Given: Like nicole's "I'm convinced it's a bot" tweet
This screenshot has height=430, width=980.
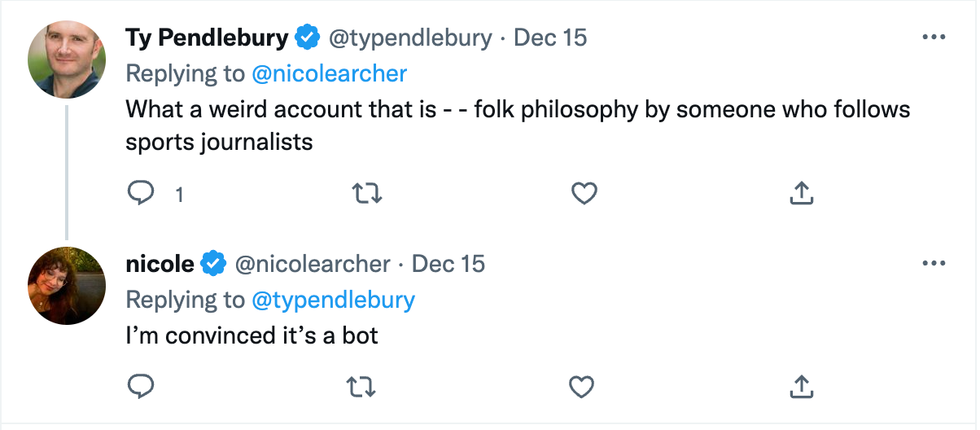Looking at the screenshot, I should (583, 385).
